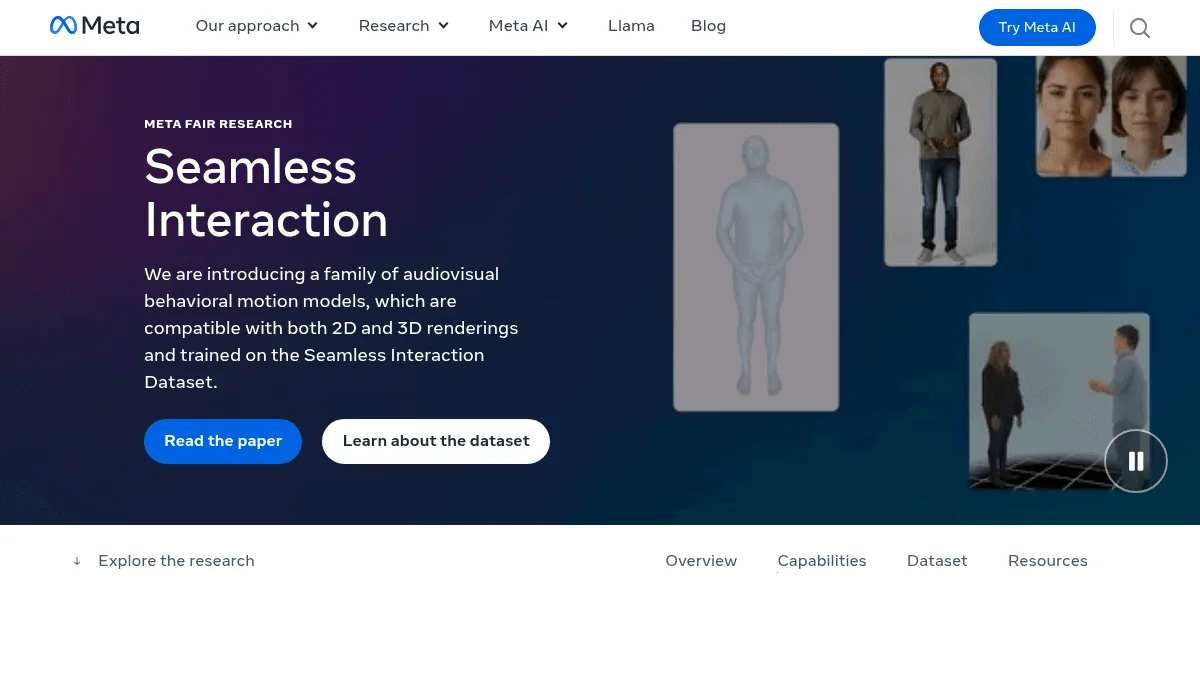Click Read the paper
Viewport: 1200px width, 675px height.
pos(223,441)
